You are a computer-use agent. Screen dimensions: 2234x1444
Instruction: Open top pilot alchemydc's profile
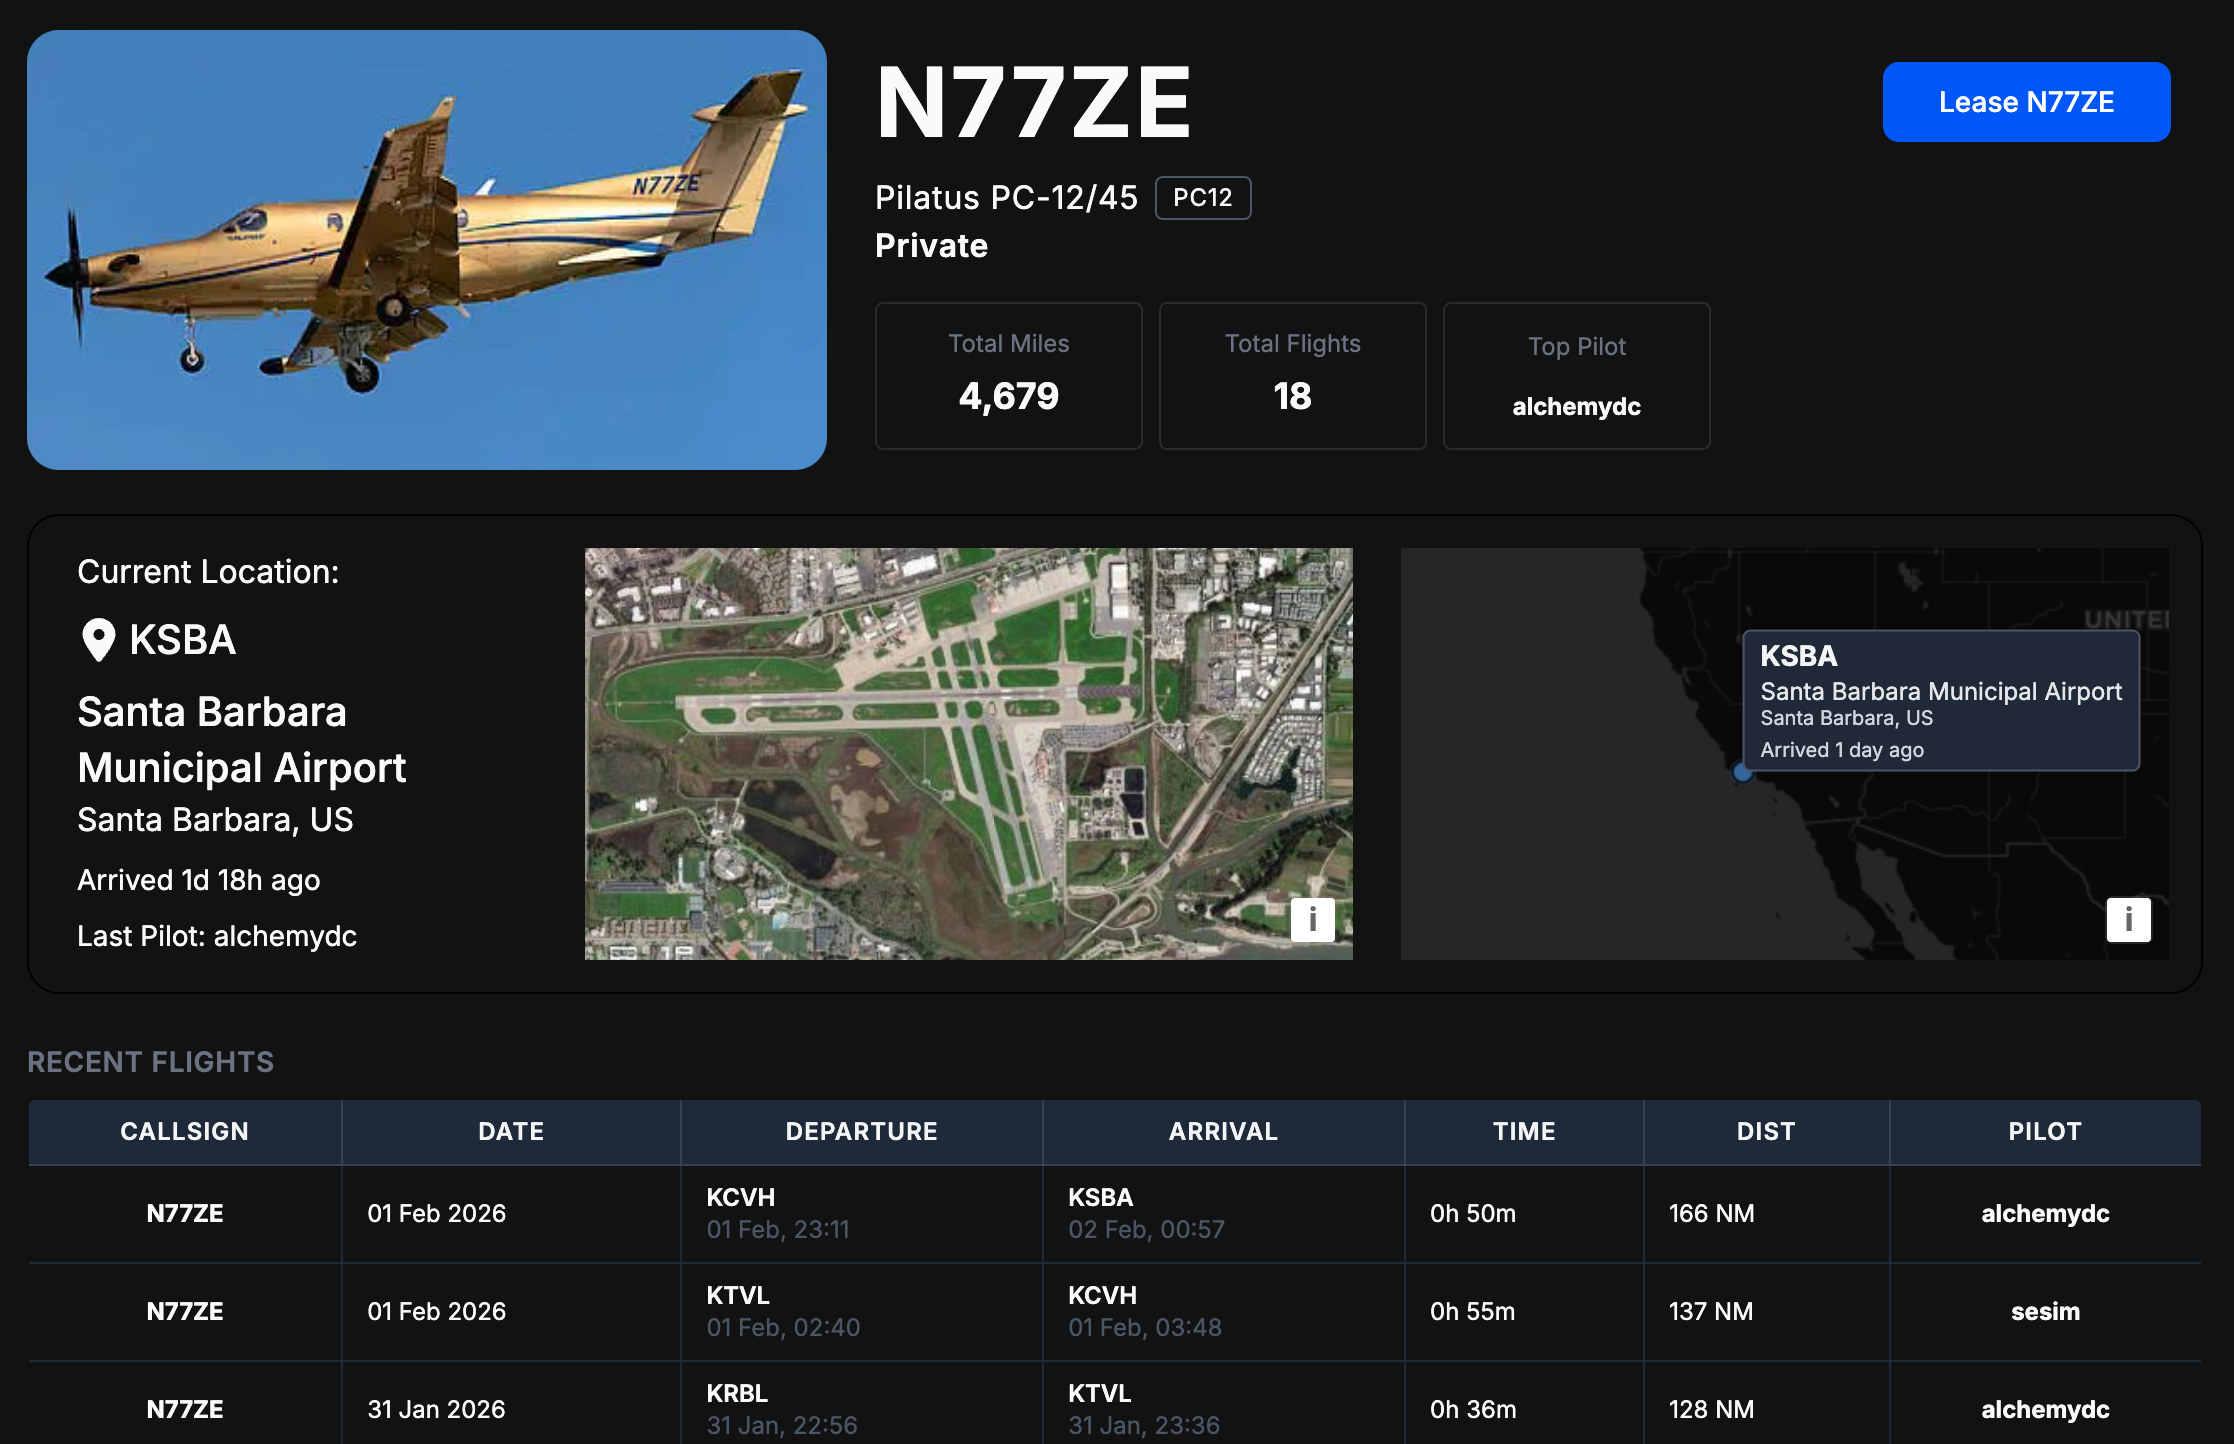[1575, 406]
